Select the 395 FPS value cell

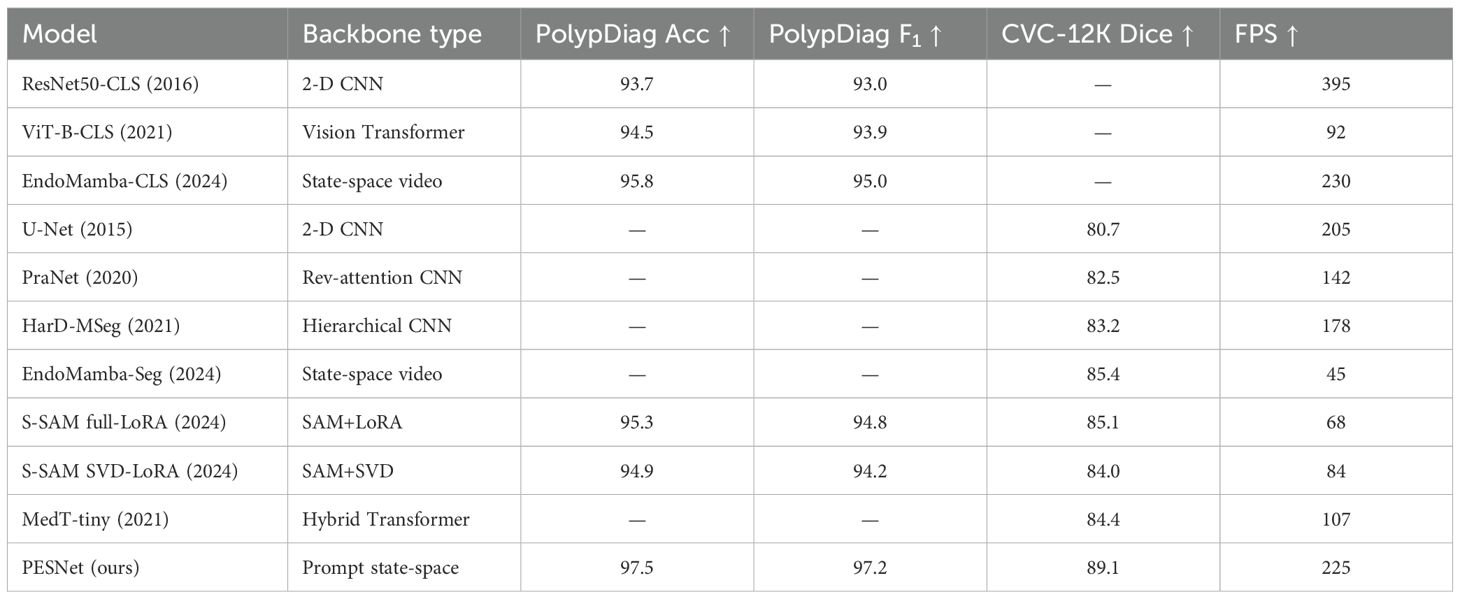1334,84
